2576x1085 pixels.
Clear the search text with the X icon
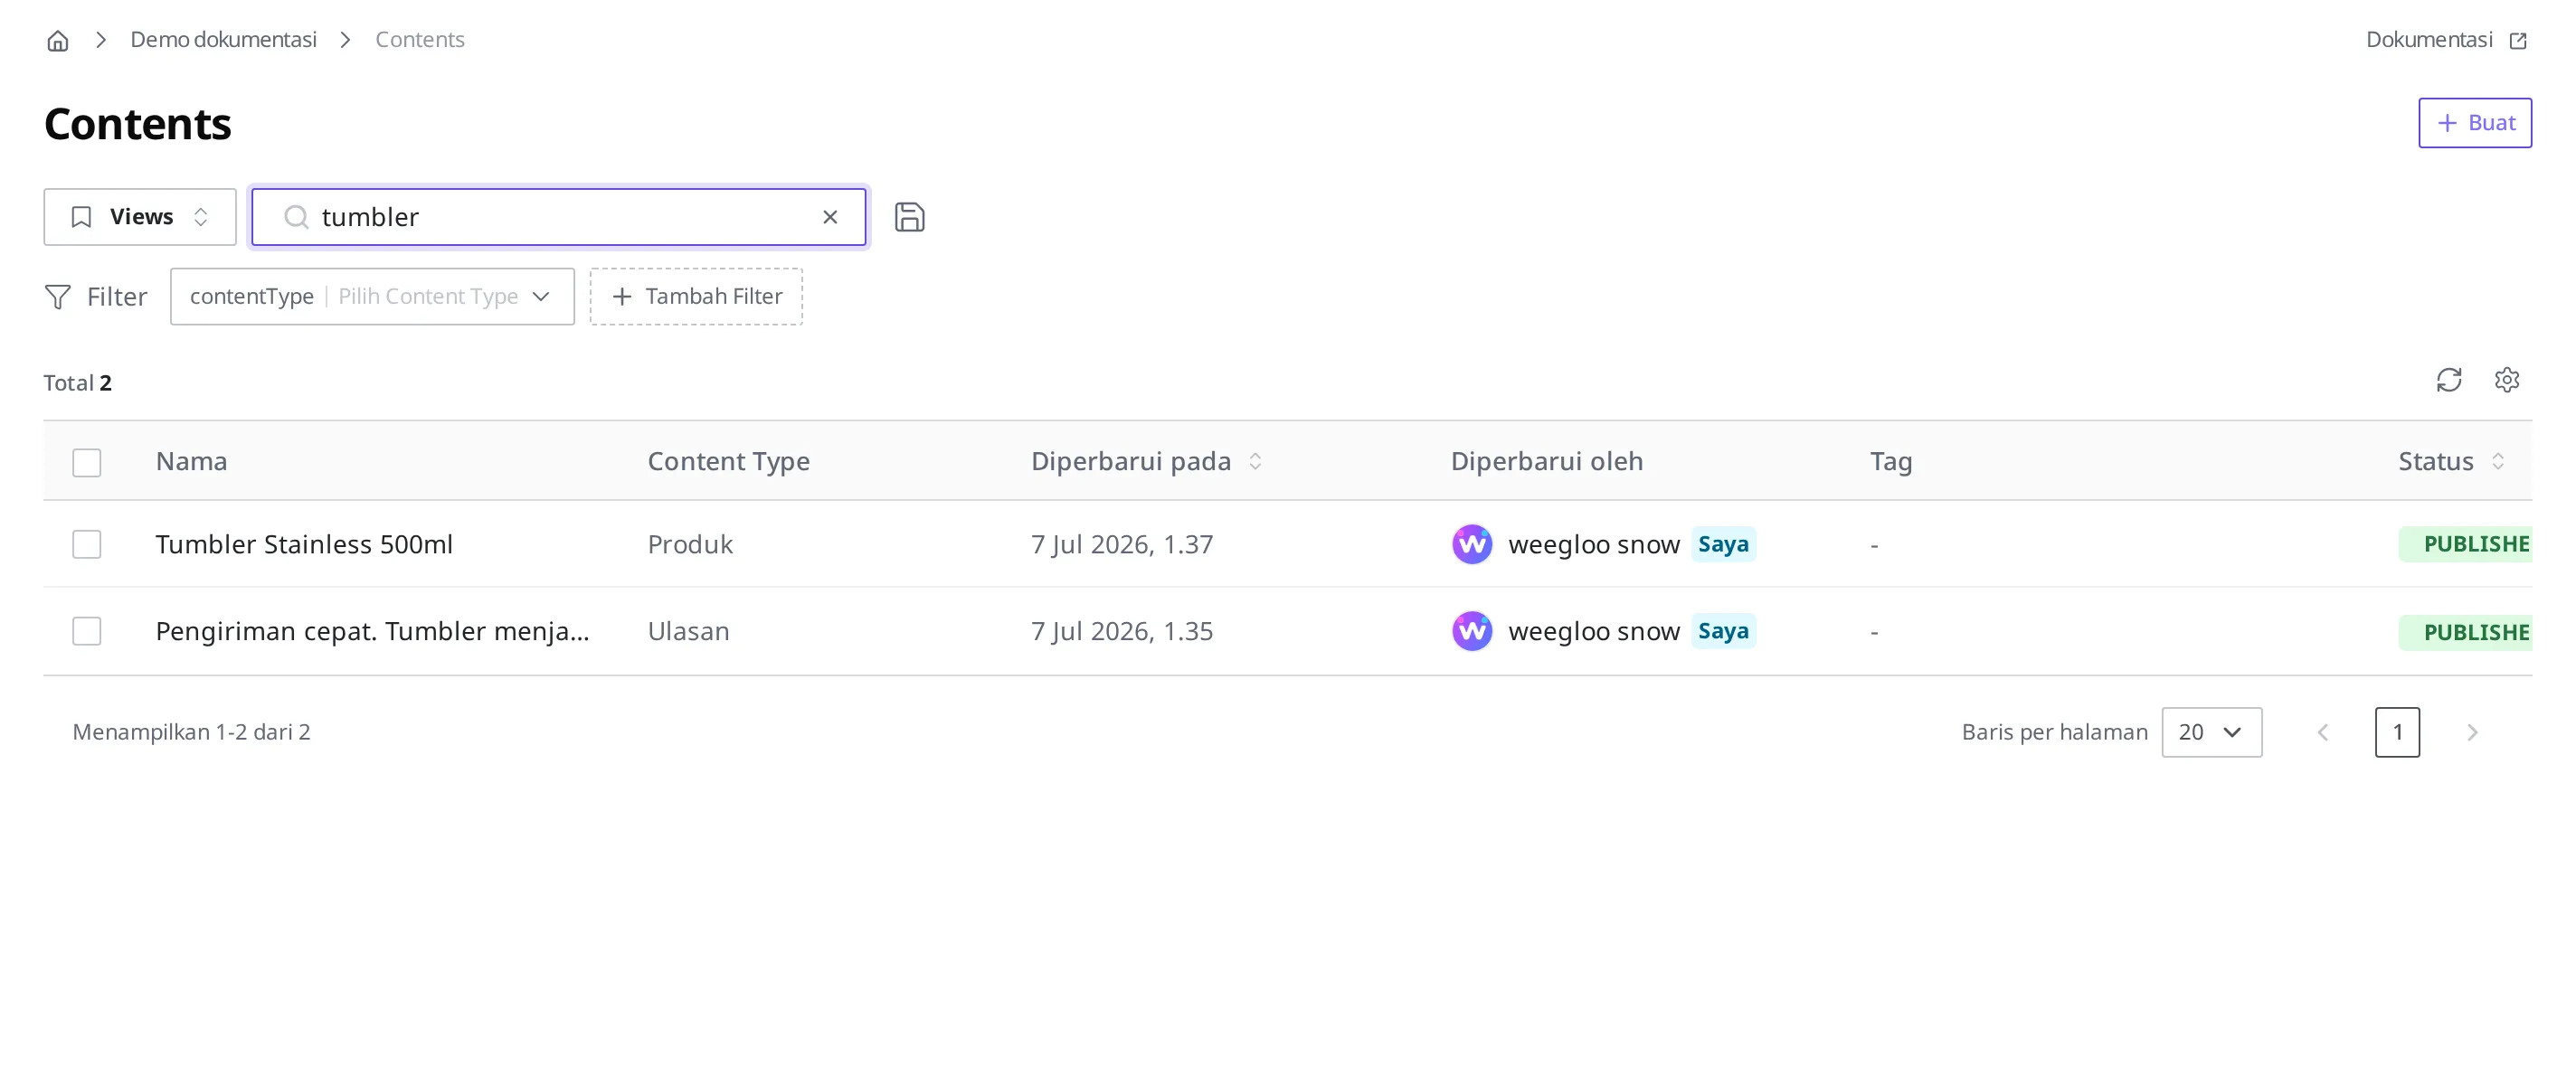pos(829,217)
